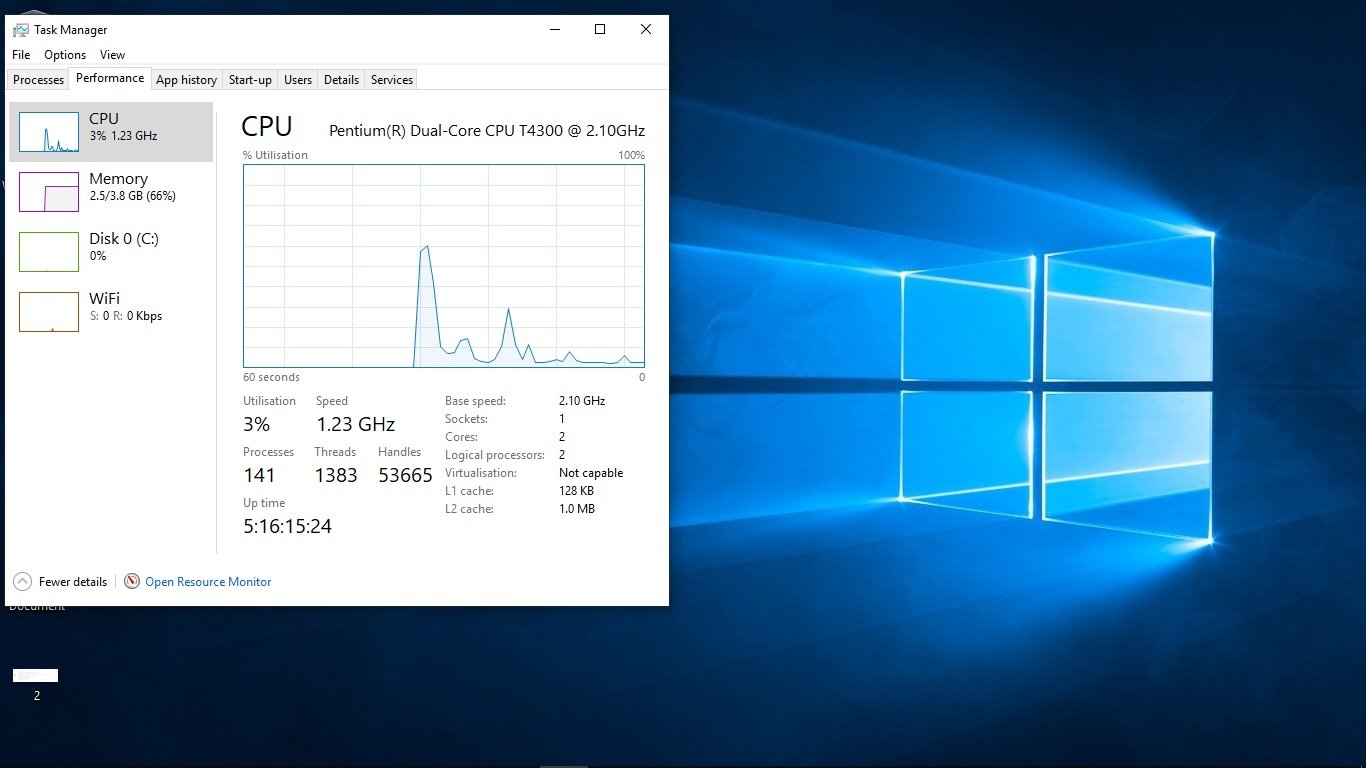Select the WiFi mini graph thumbnail
Image resolution: width=1366 pixels, height=768 pixels.
49,312
